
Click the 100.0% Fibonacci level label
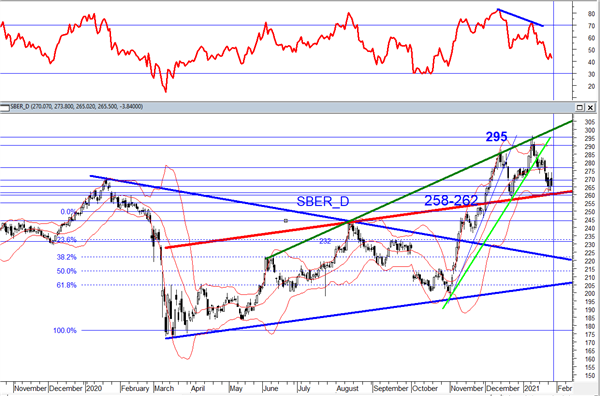(x=65, y=331)
